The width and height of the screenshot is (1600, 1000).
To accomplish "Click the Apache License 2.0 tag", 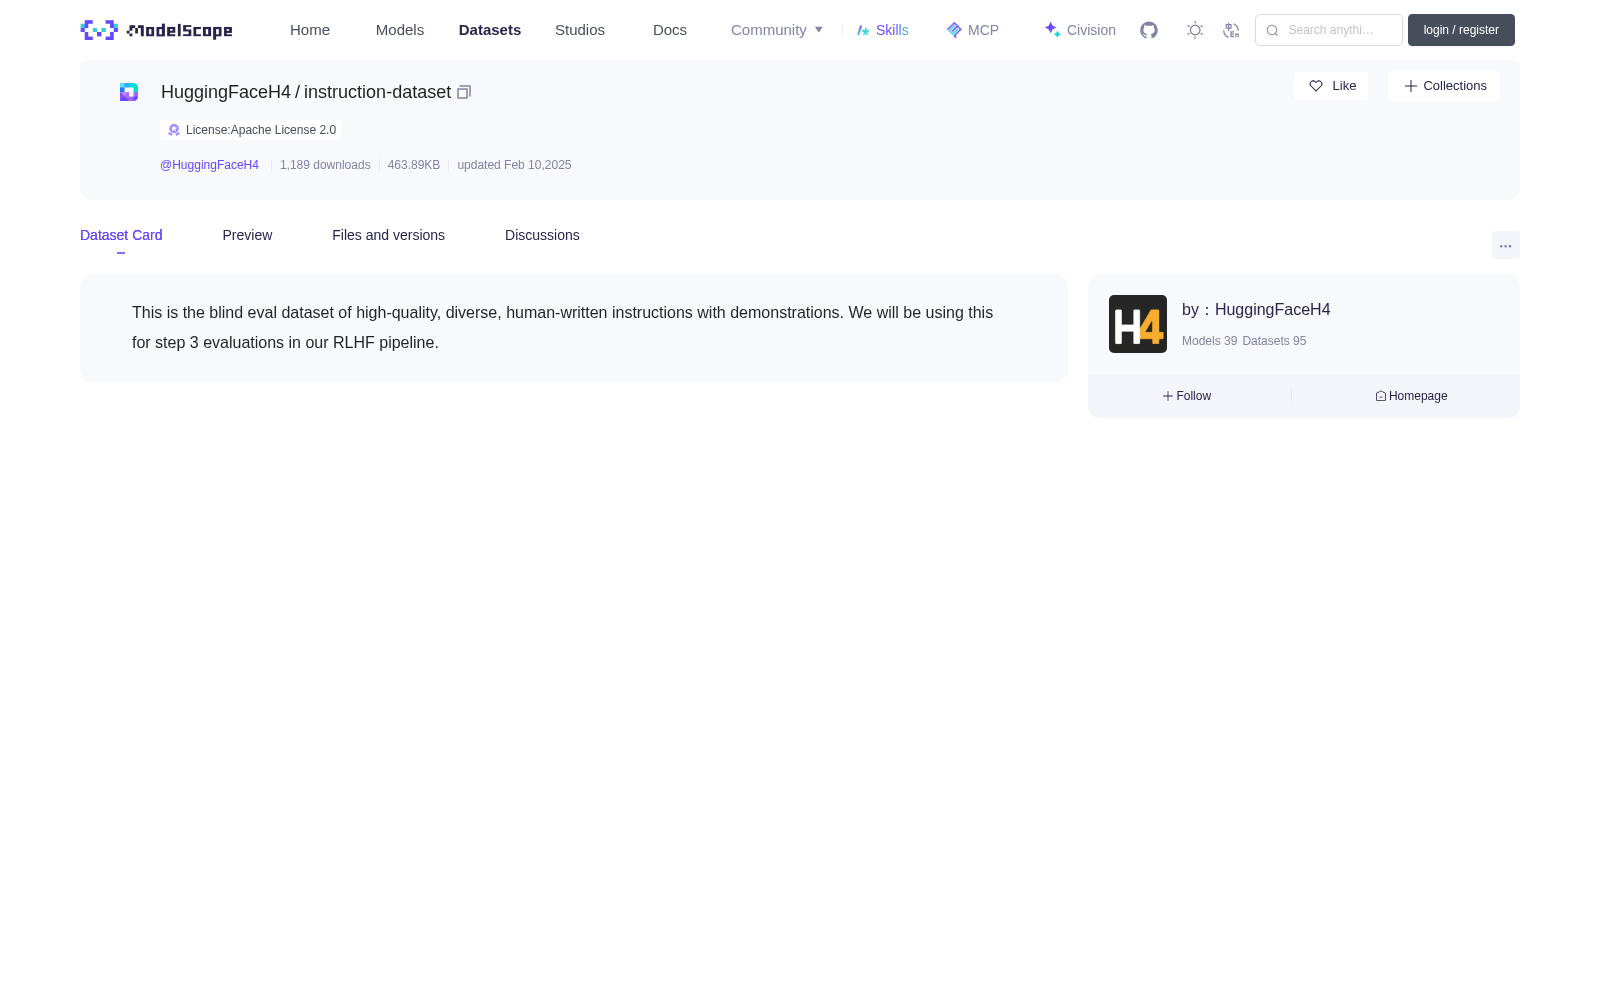I will [251, 130].
